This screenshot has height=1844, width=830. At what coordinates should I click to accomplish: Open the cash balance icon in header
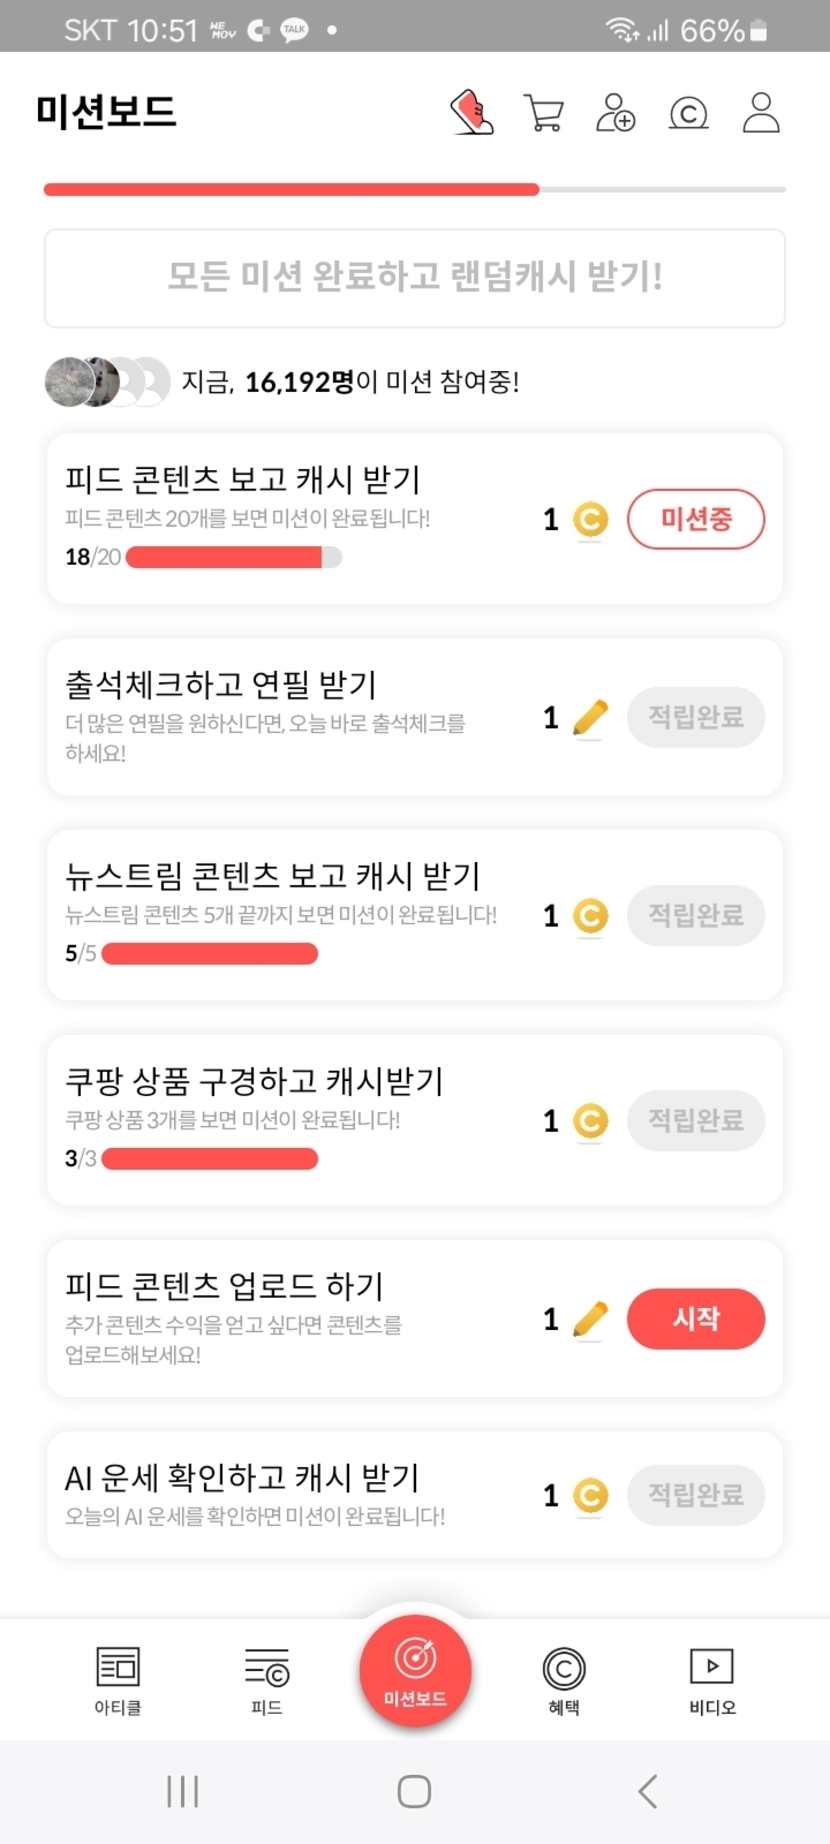coord(688,113)
